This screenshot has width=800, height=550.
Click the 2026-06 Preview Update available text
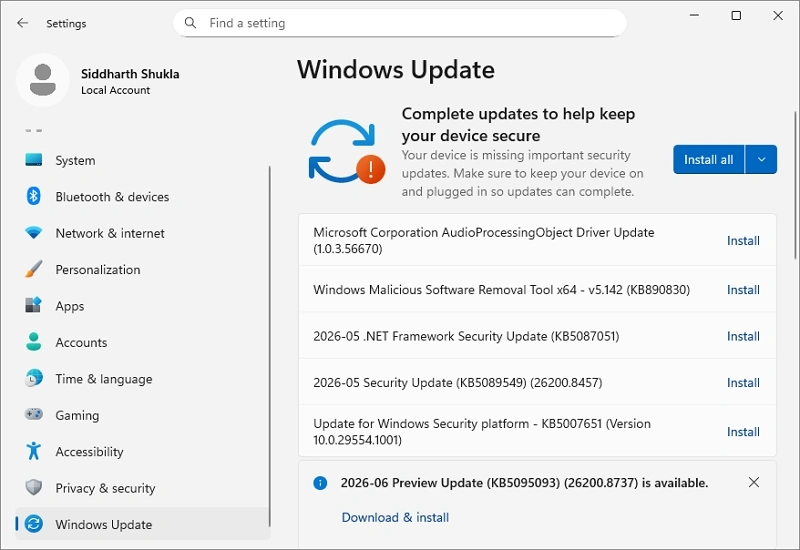[x=524, y=483]
